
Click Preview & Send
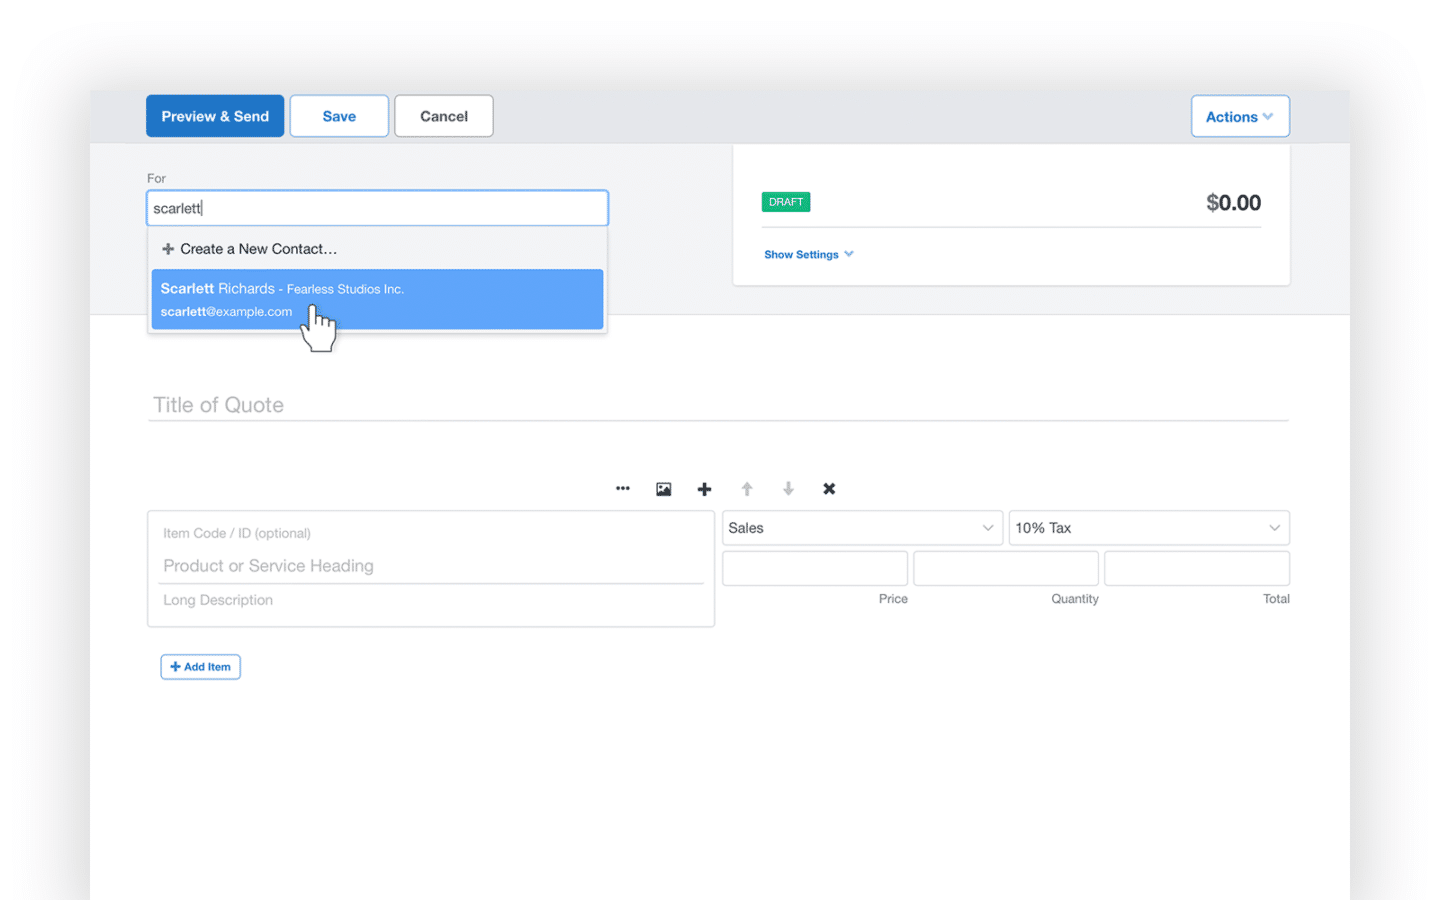pos(214,116)
